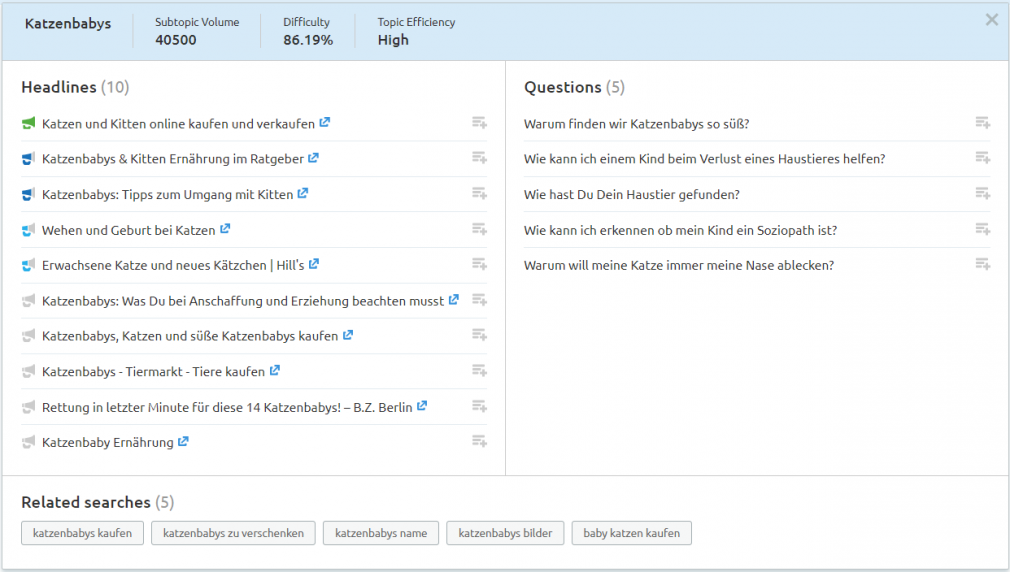Click gray megaphone icon beside 'Katzenbaby Ernährung'

click(x=28, y=442)
